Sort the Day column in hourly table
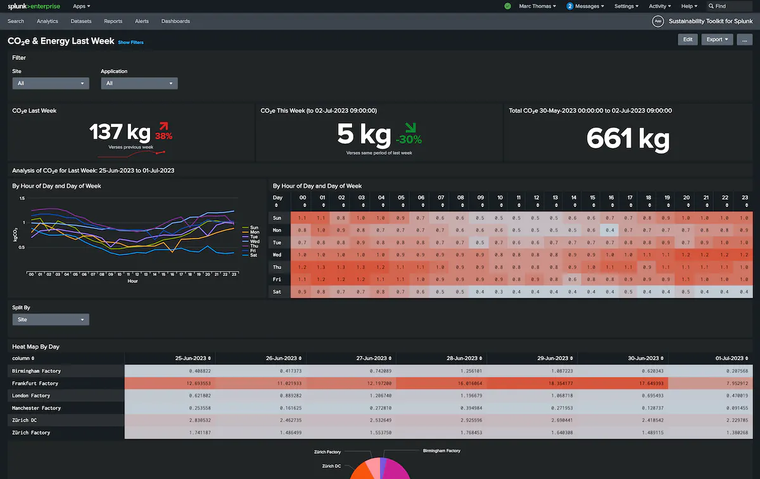Image resolution: width=760 pixels, height=479 pixels. (x=278, y=201)
